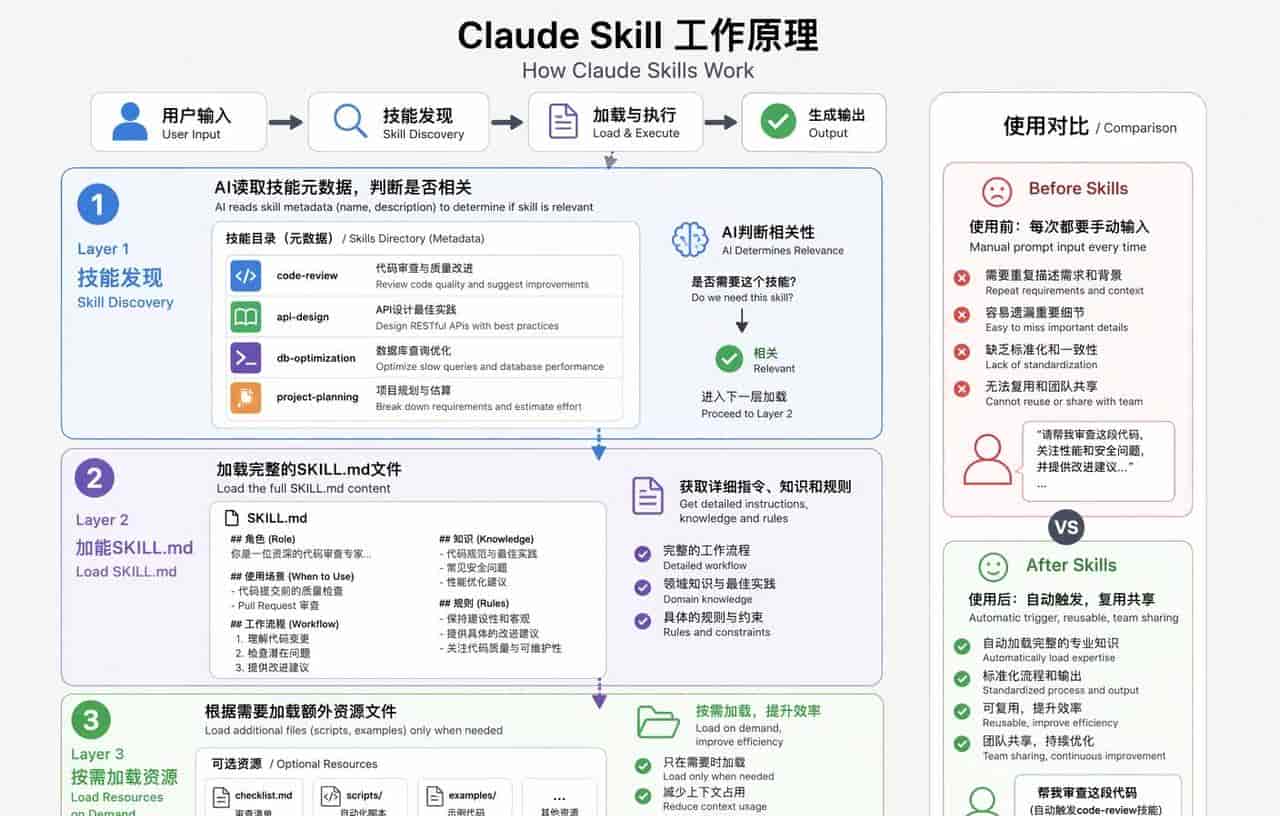Click the Layer 3 label

click(x=98, y=755)
